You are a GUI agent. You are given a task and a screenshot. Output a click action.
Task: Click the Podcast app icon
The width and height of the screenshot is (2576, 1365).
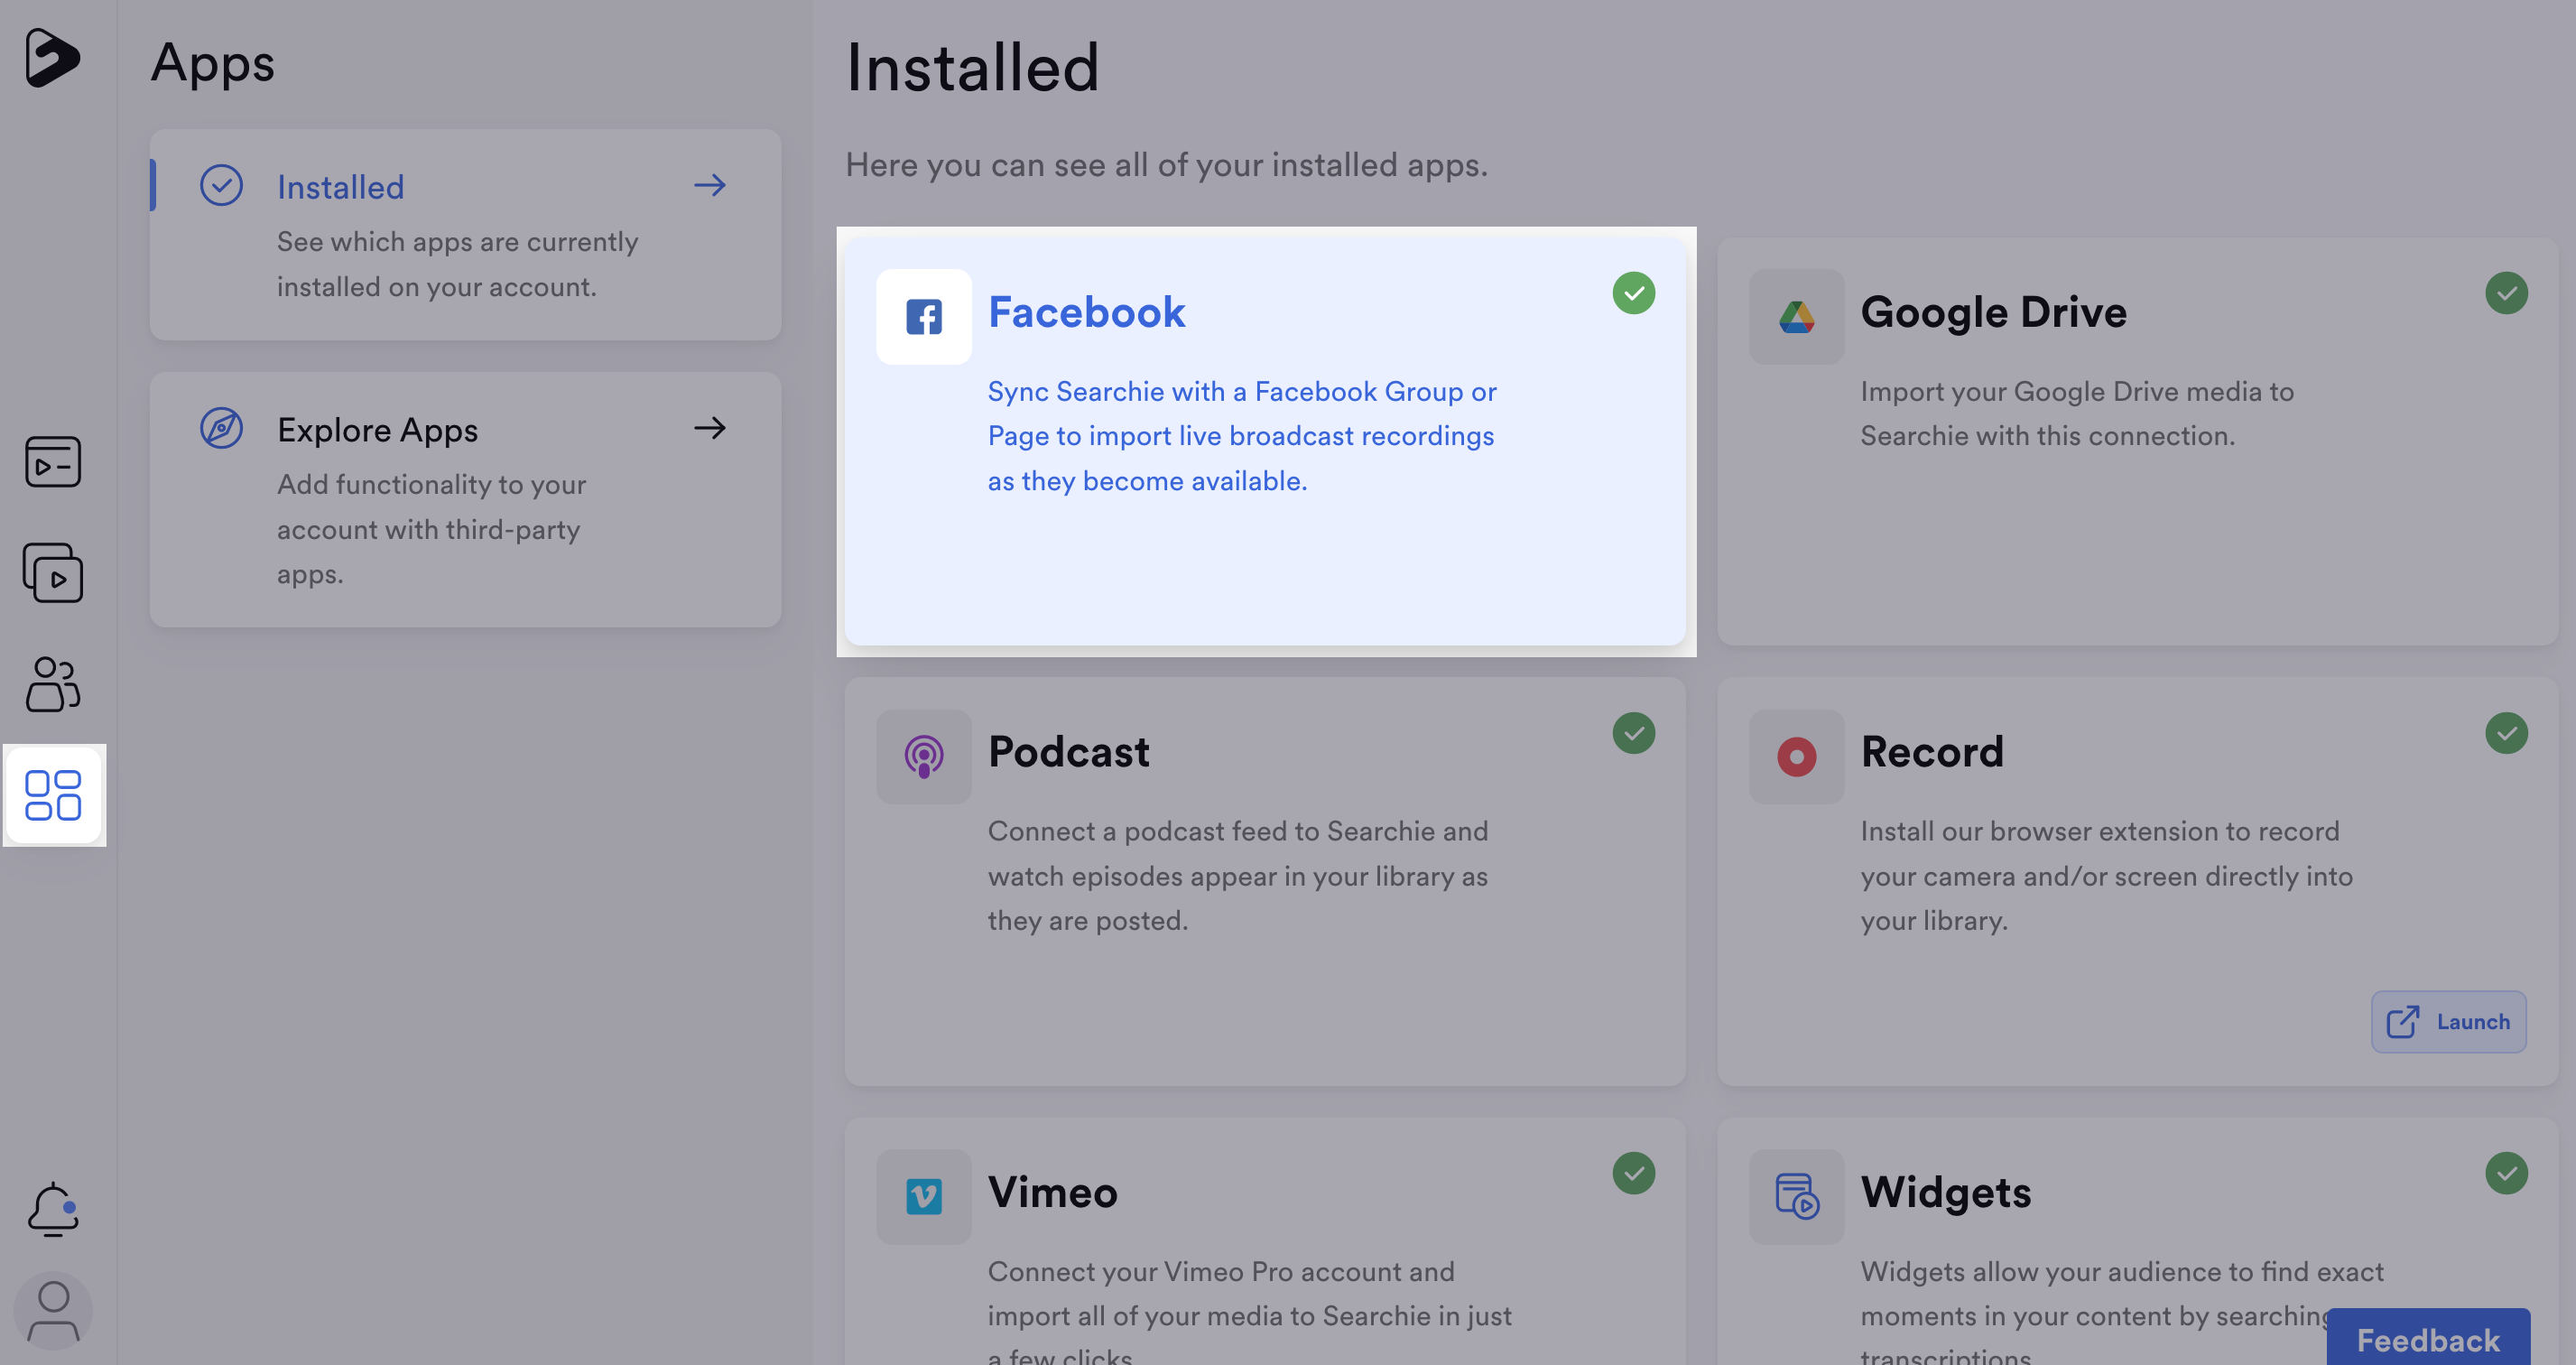[x=923, y=757]
